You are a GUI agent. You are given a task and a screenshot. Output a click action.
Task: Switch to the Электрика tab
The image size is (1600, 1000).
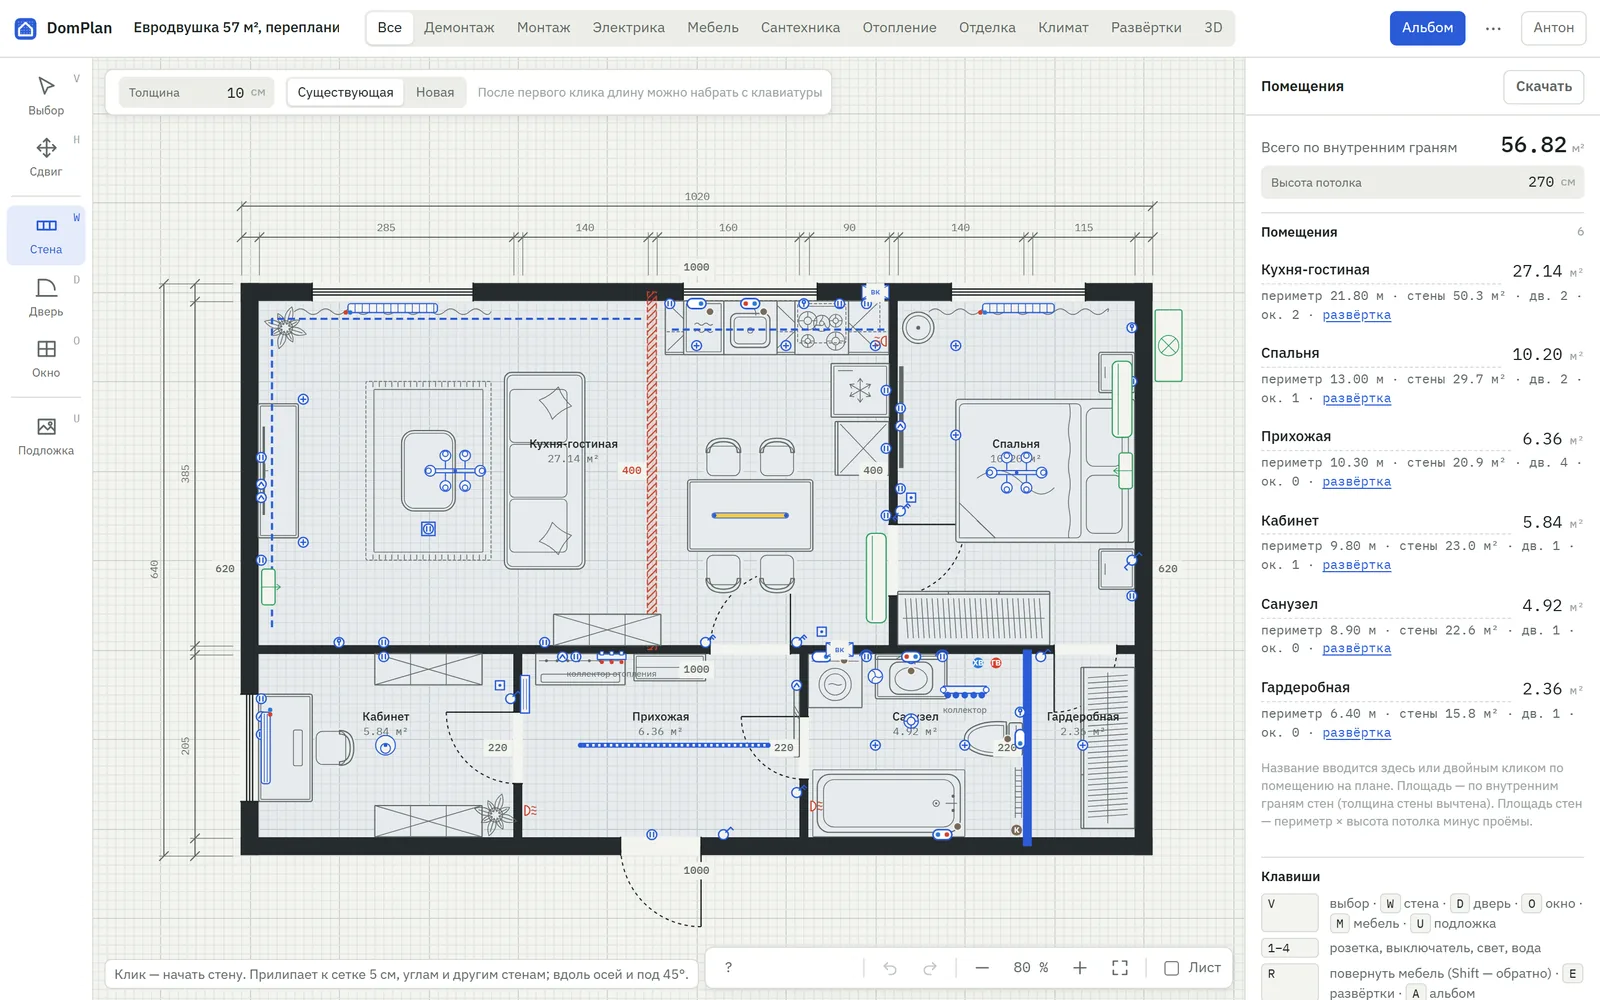628,28
